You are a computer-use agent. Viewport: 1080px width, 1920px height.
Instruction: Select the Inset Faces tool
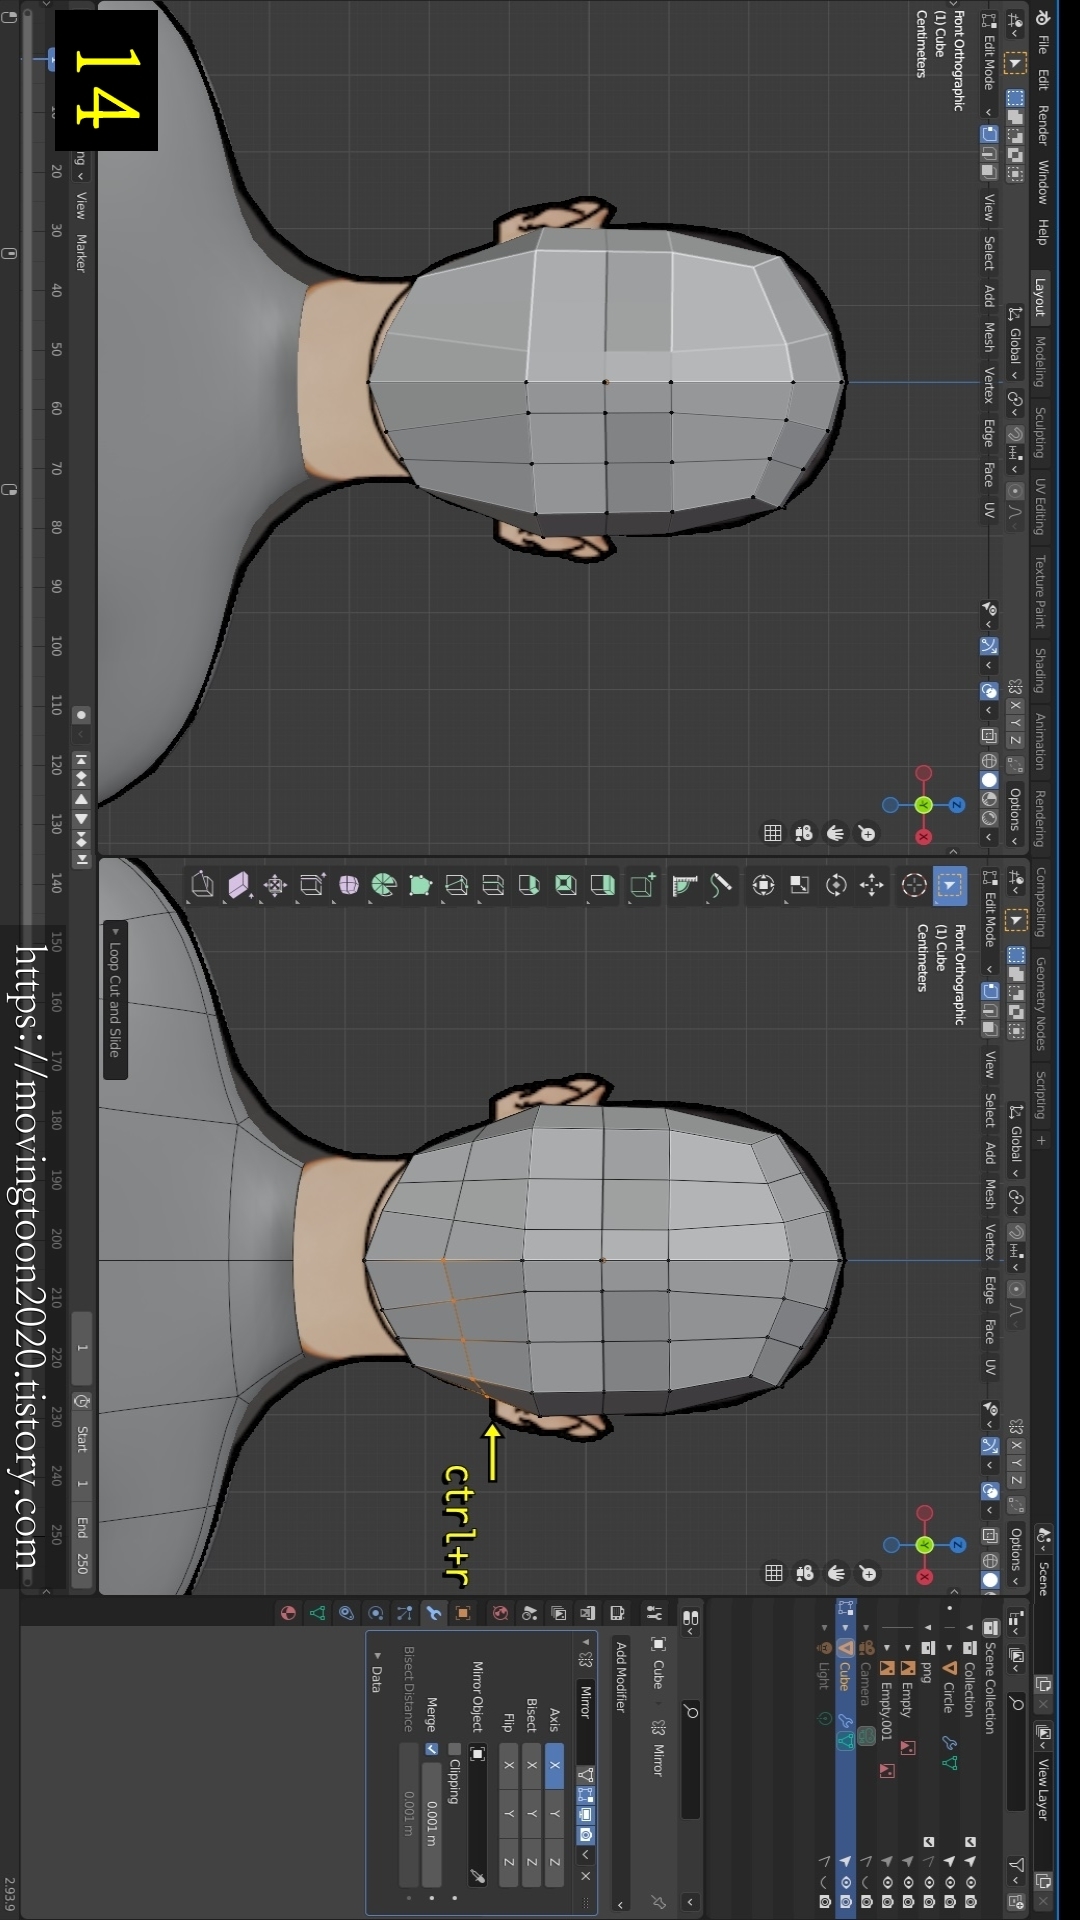pos(566,885)
